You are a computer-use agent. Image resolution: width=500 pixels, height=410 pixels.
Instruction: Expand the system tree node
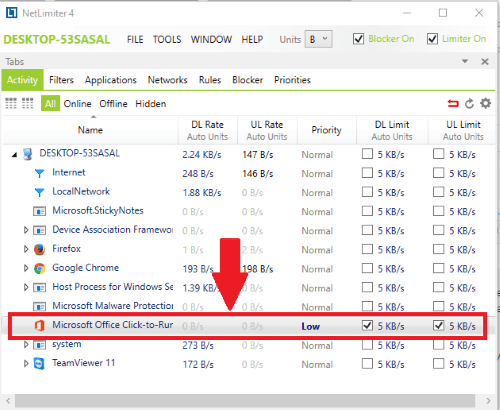click(26, 345)
